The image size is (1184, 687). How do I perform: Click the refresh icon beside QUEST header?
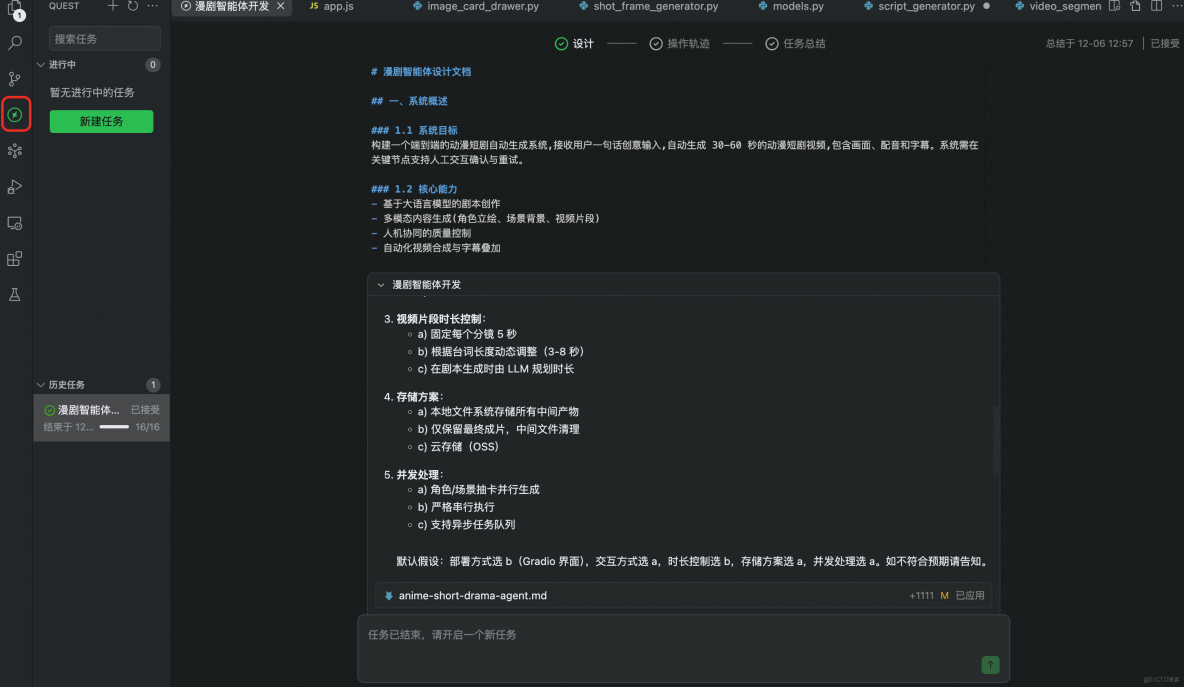point(131,6)
